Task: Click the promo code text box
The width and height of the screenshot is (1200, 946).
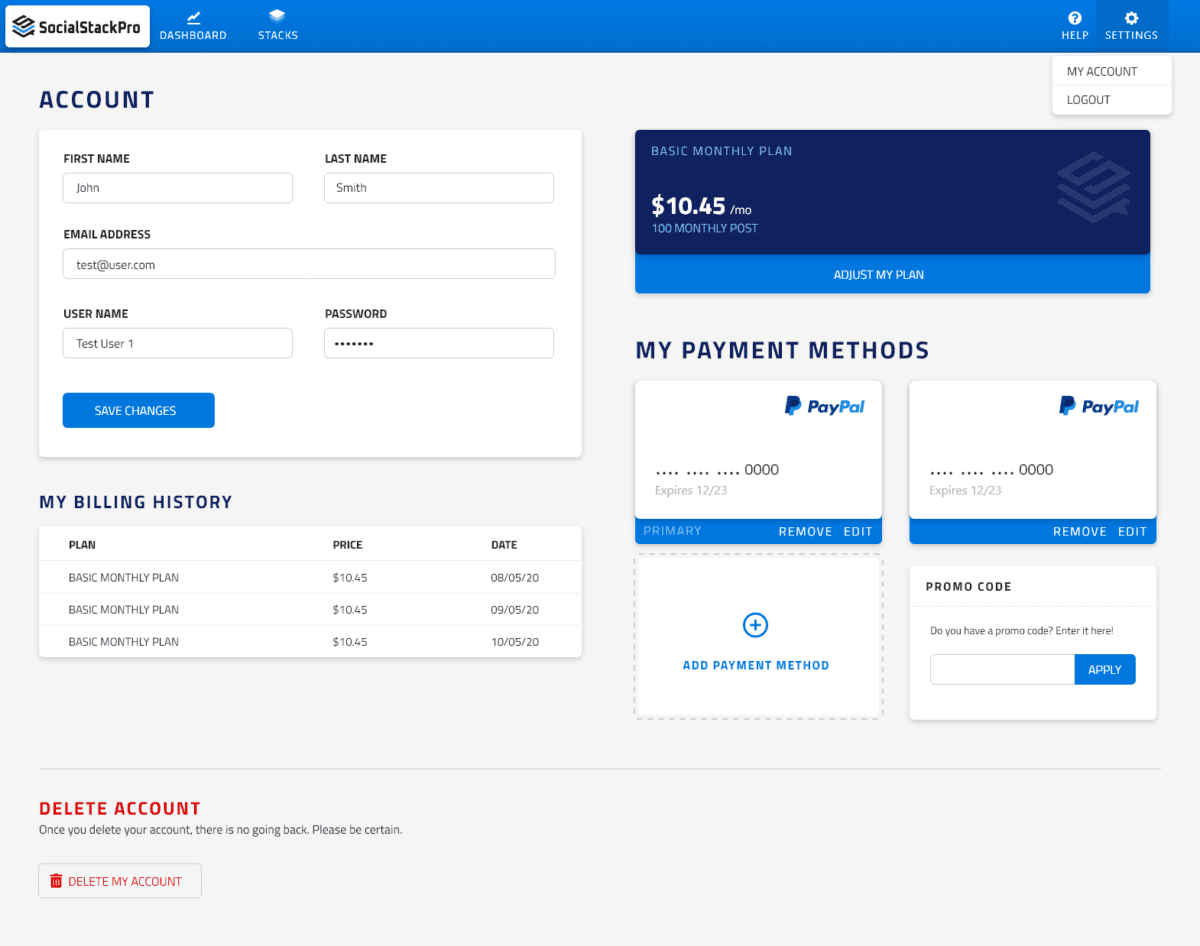Action: pyautogui.click(x=1002, y=670)
